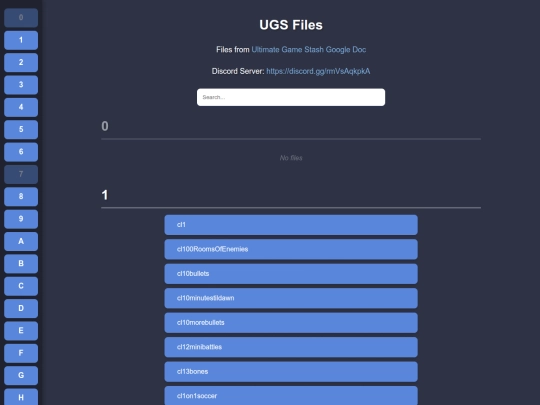Viewport: 540px width, 405px height.
Task: Jump to section 1 in sidebar
Action: point(21,40)
